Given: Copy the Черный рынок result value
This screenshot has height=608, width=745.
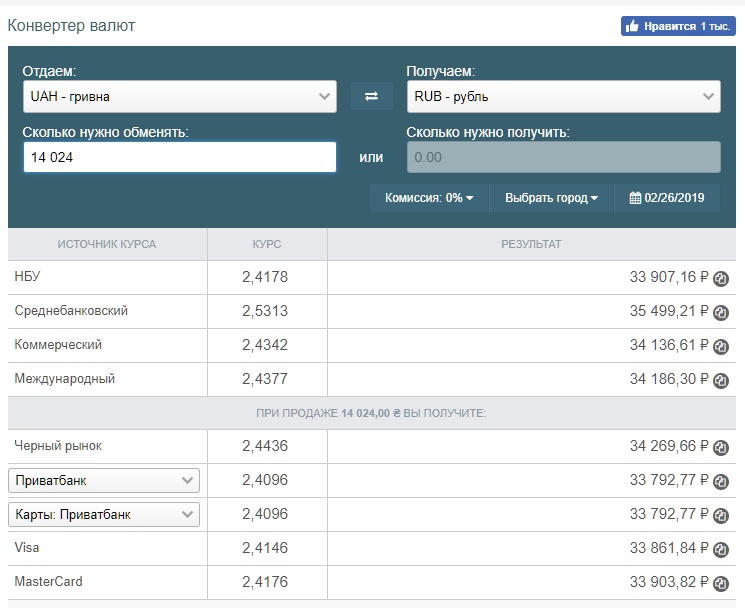Looking at the screenshot, I should pos(721,447).
